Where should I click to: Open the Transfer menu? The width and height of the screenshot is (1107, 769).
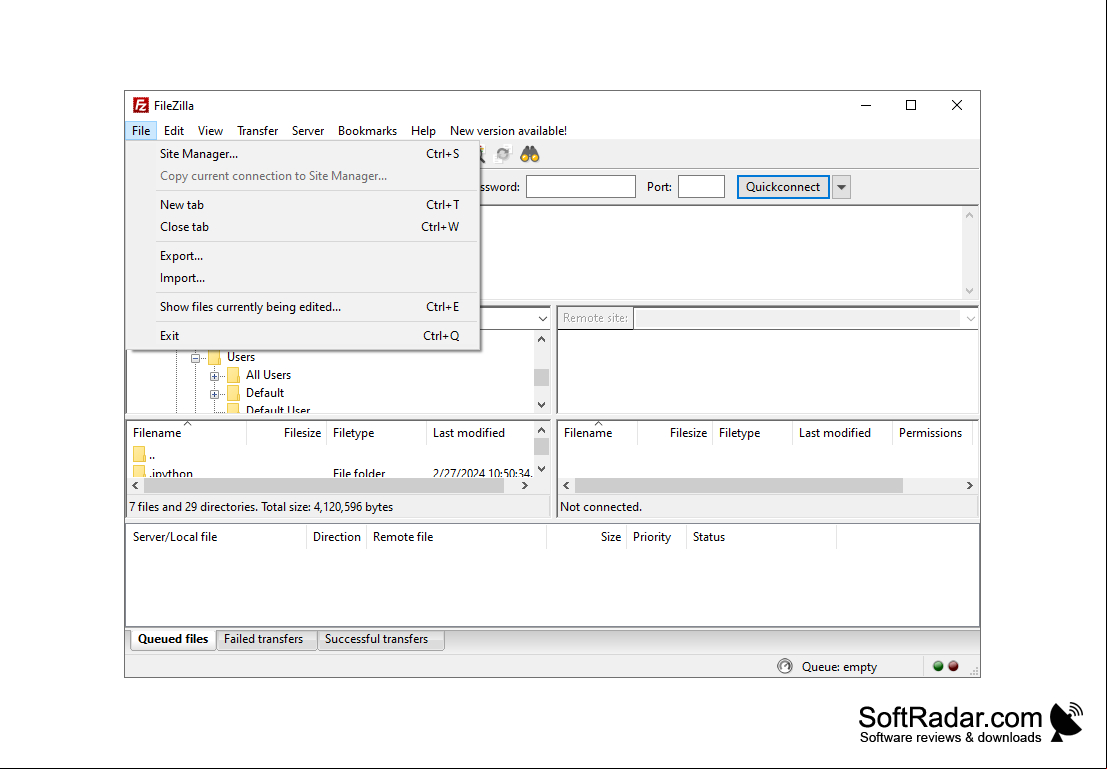point(258,131)
